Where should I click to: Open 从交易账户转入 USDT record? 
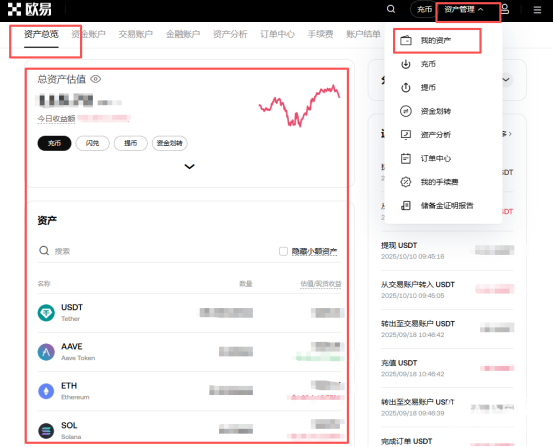pyautogui.click(x=447, y=290)
